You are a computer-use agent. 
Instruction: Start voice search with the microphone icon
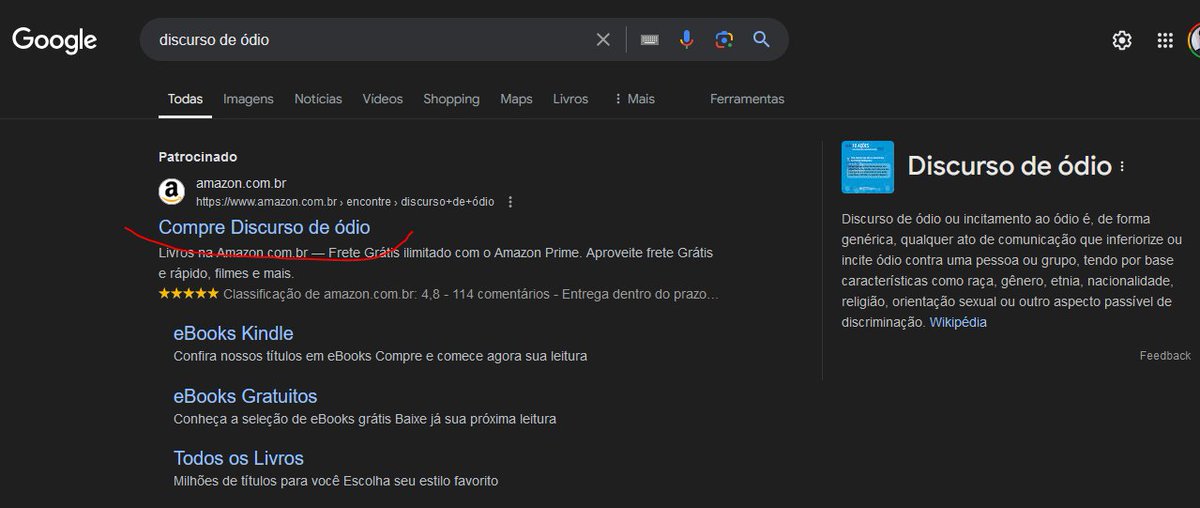687,40
